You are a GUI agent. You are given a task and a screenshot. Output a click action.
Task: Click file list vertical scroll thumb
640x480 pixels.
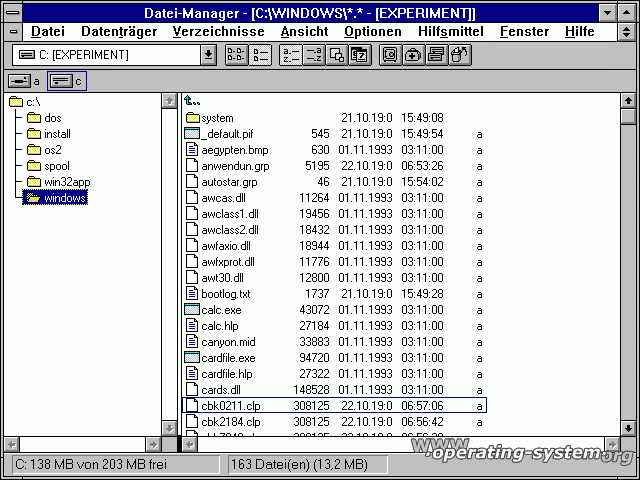coord(628,116)
